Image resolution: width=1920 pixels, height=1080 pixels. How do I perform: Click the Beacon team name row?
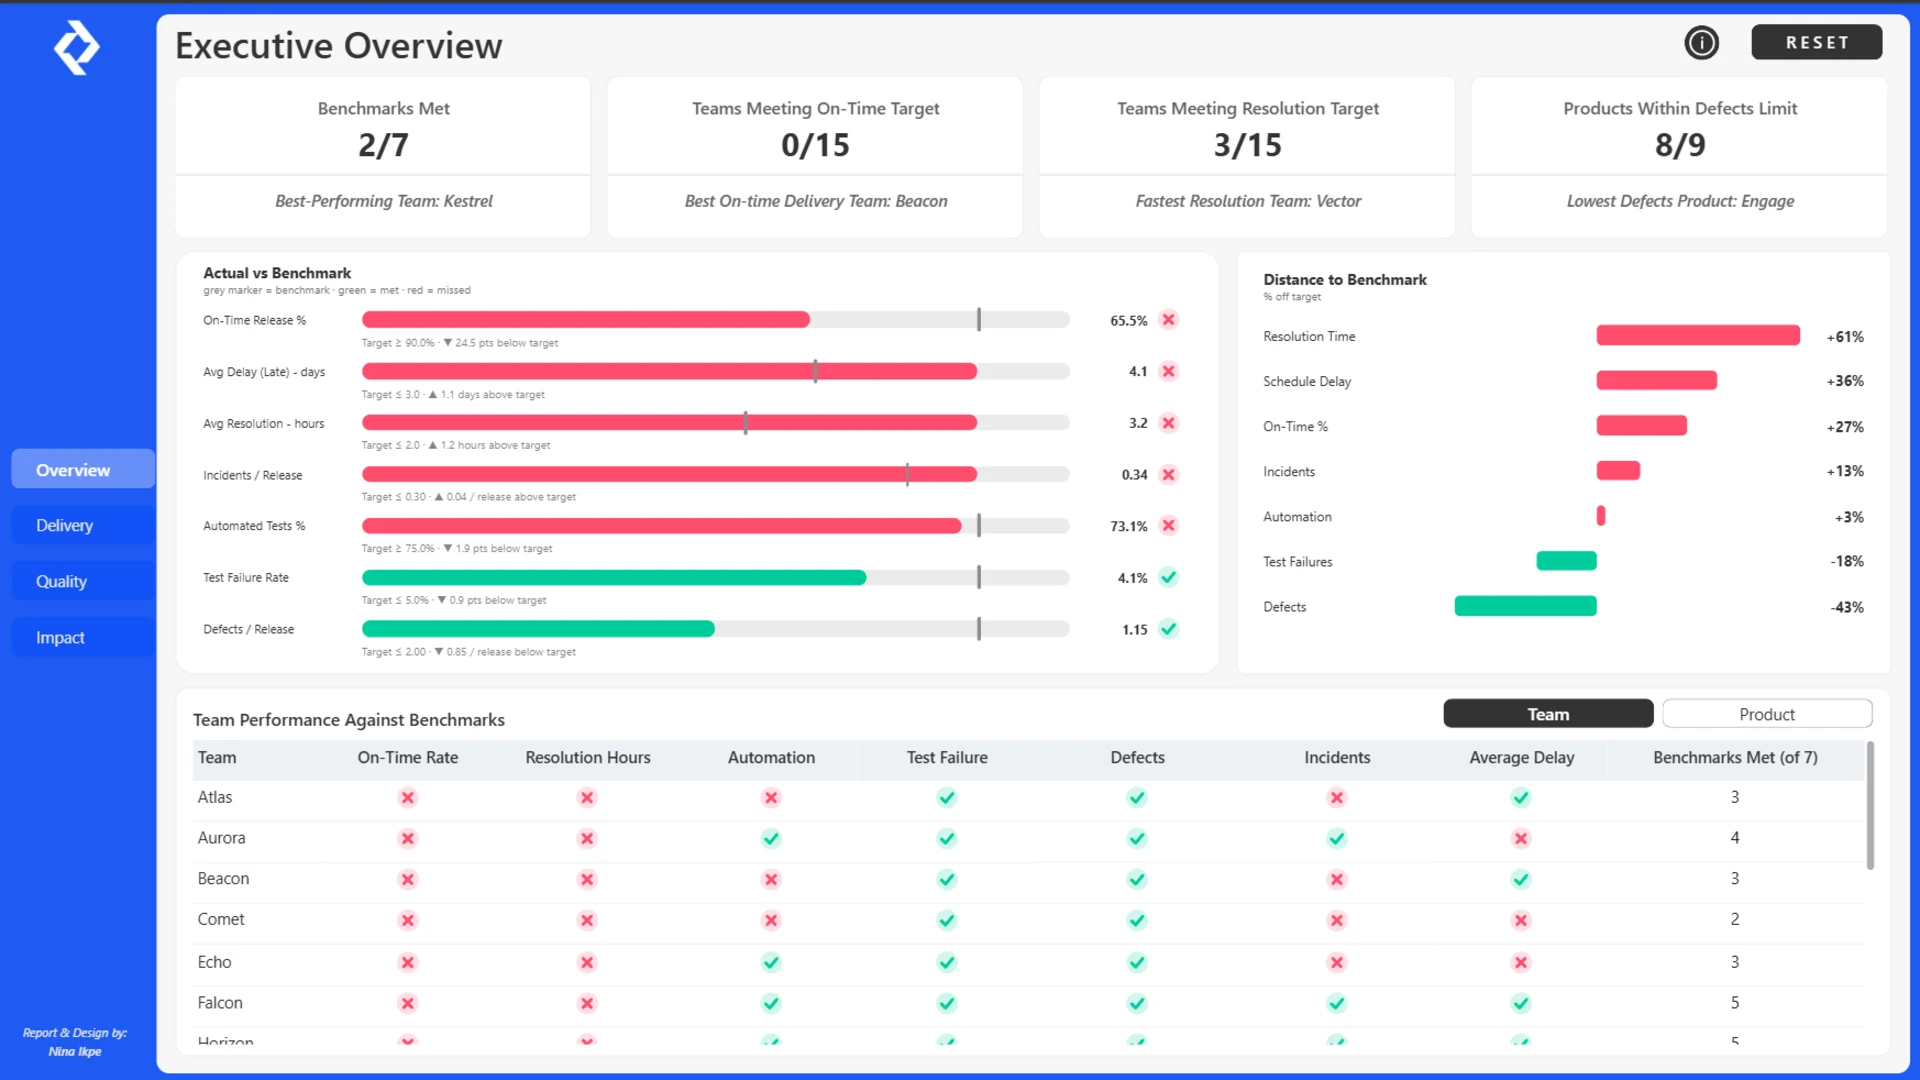point(223,879)
